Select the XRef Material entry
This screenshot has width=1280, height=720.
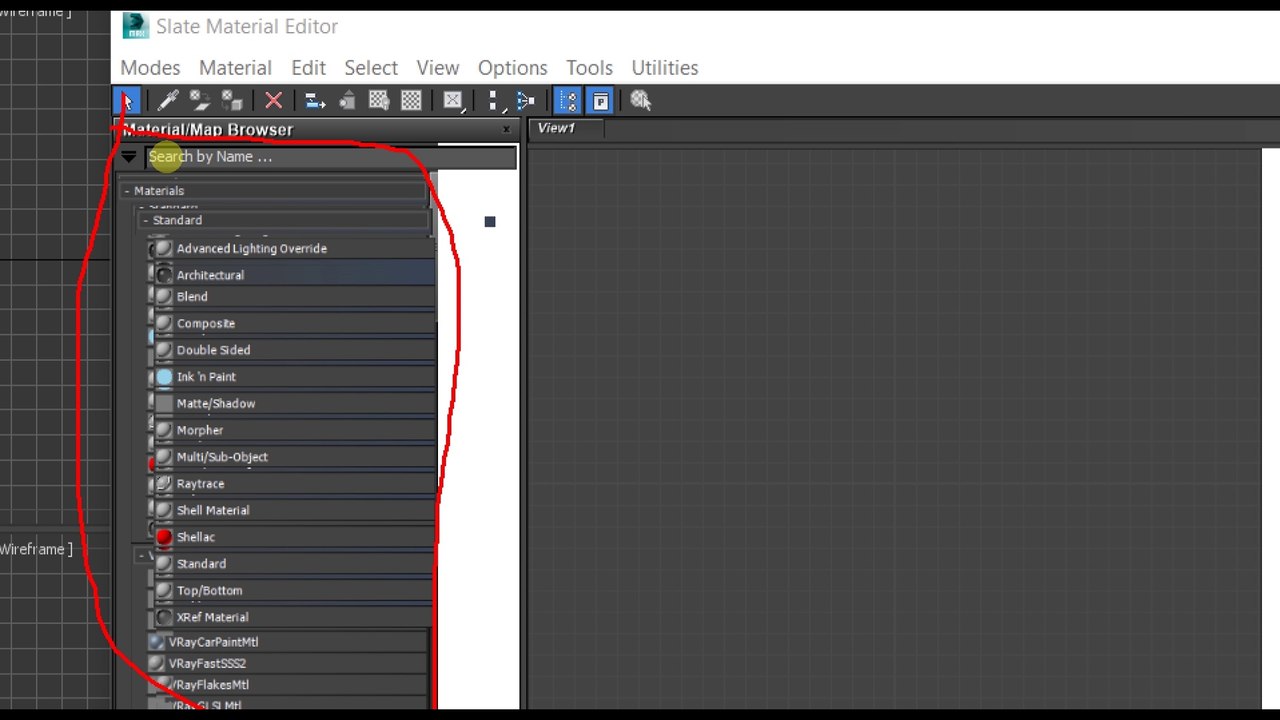pos(292,617)
